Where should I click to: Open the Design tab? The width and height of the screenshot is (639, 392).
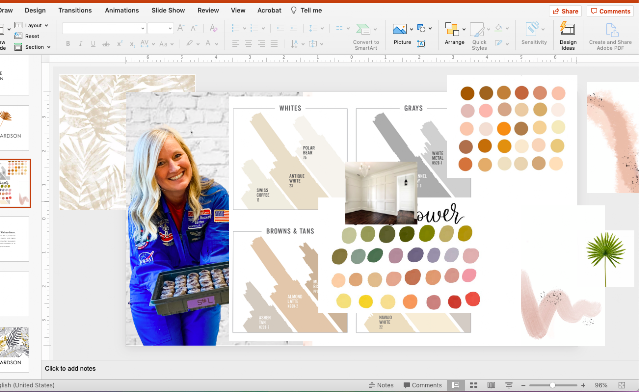[x=35, y=10]
